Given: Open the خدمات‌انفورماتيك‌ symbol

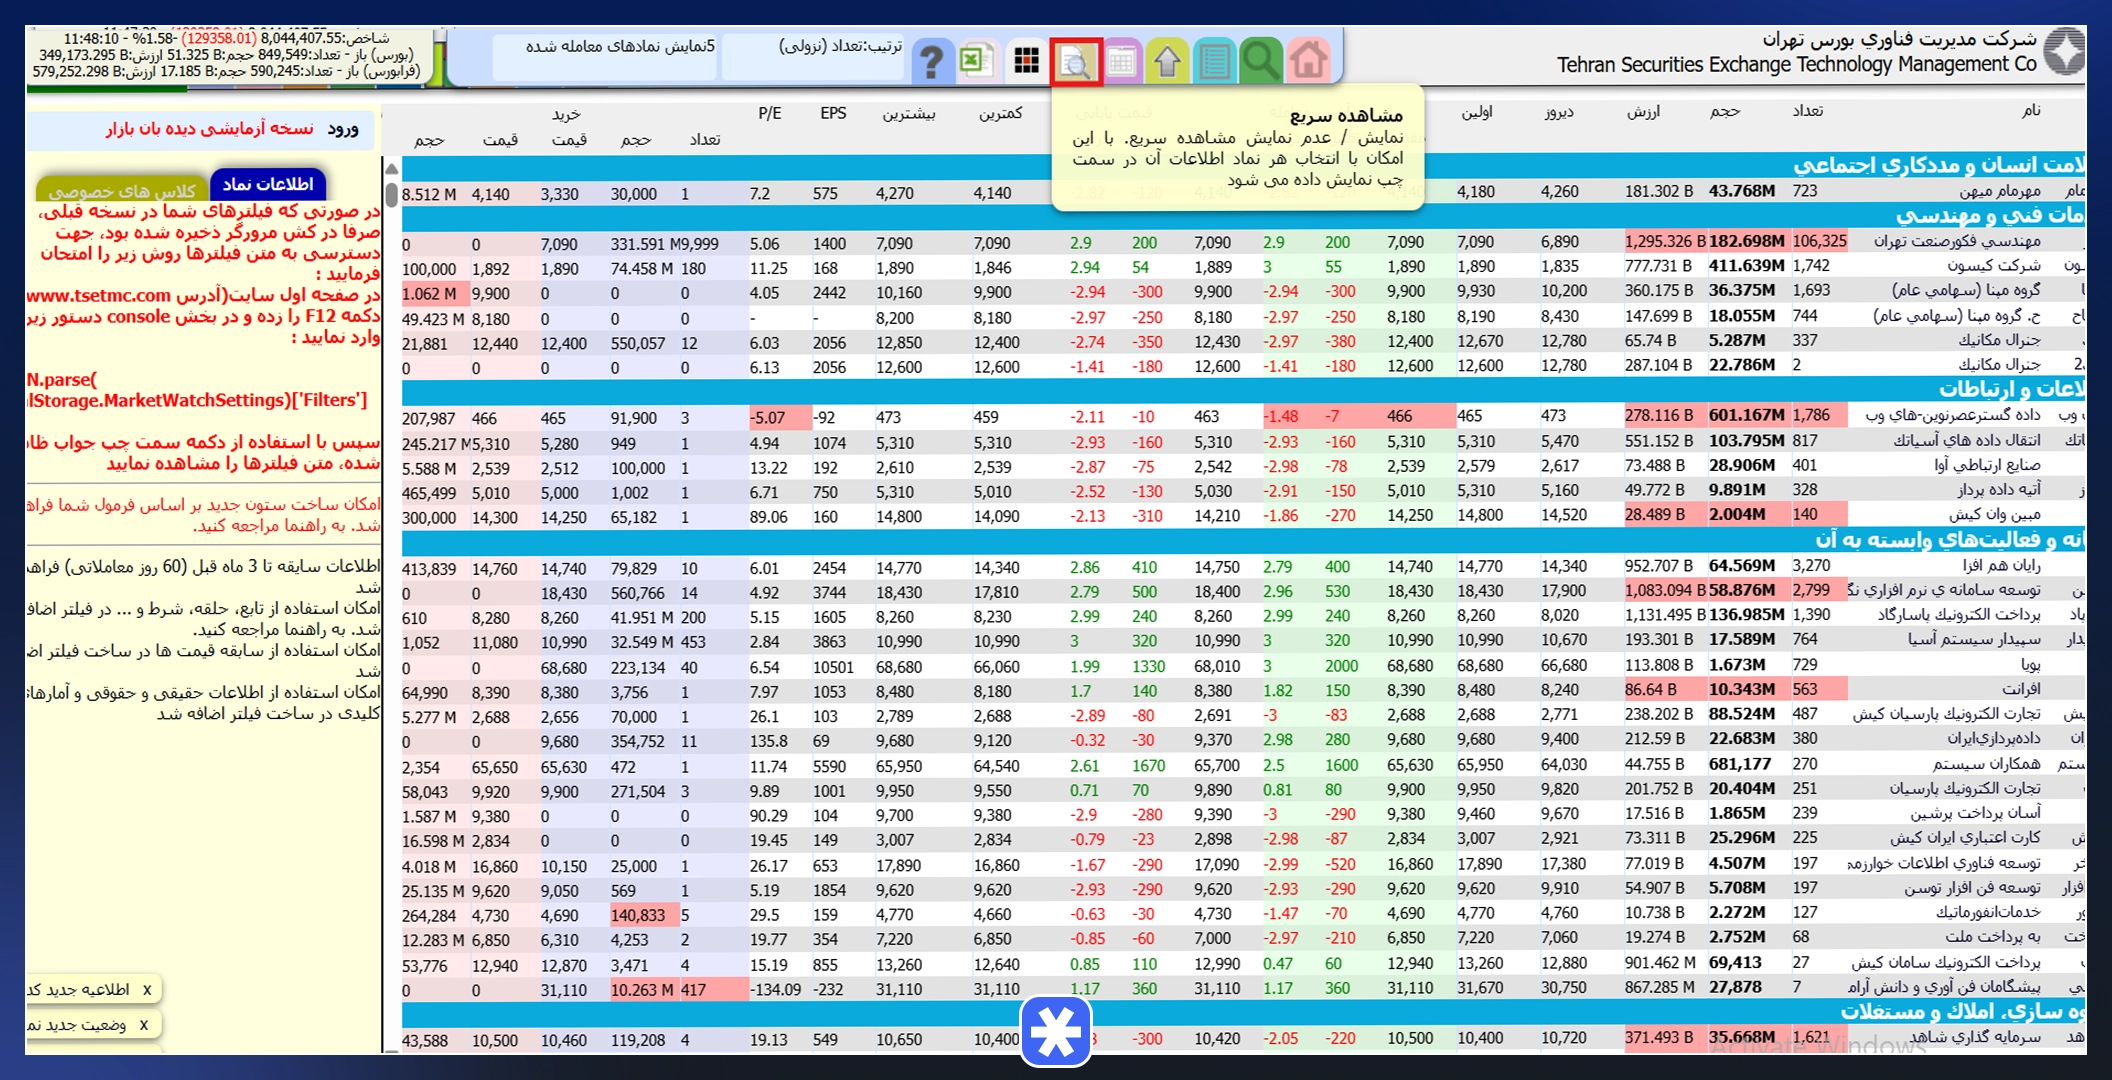Looking at the screenshot, I should 1988,912.
